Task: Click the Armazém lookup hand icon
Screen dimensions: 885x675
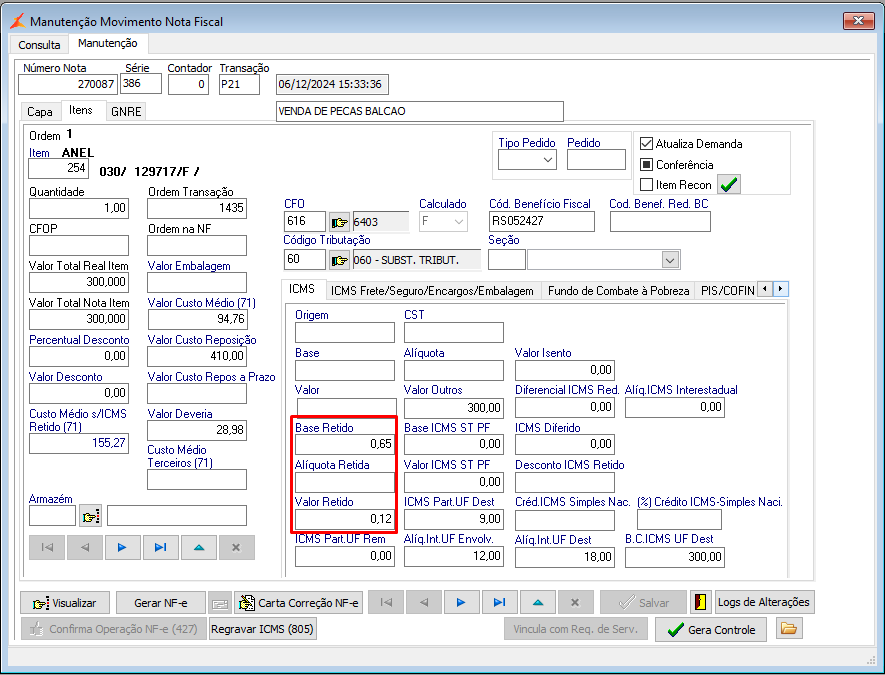Action: point(91,516)
